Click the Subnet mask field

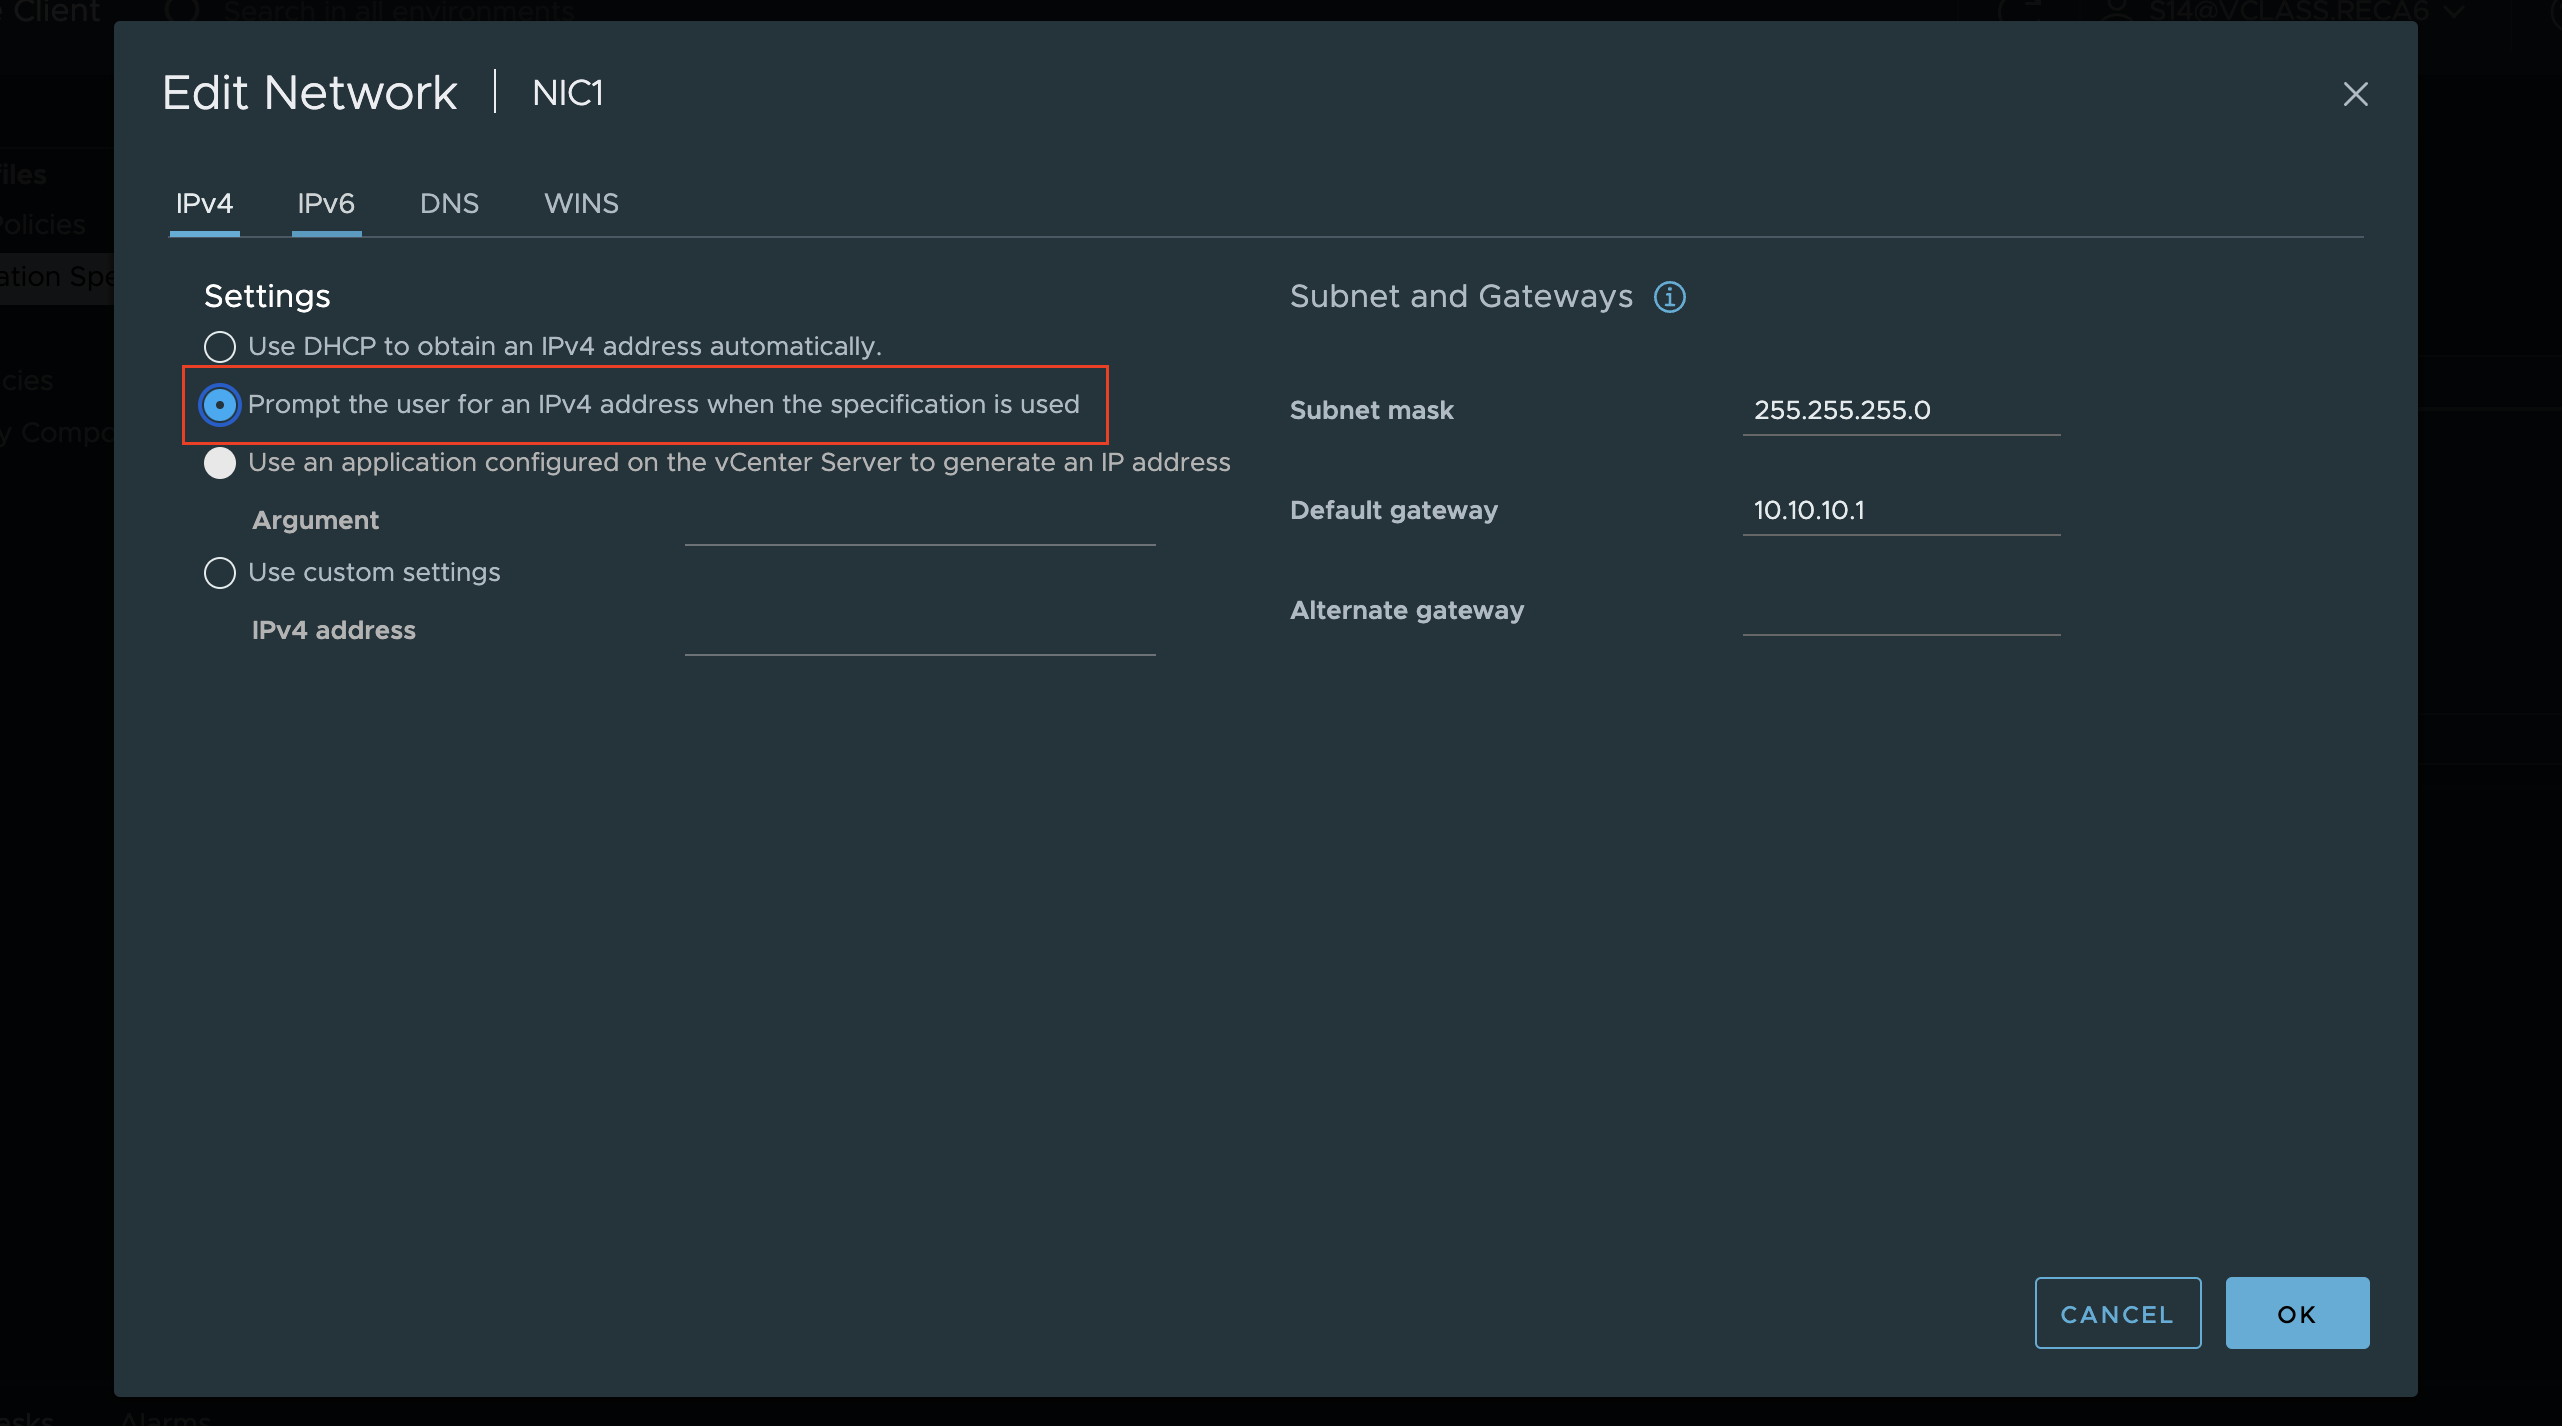[x=1900, y=410]
